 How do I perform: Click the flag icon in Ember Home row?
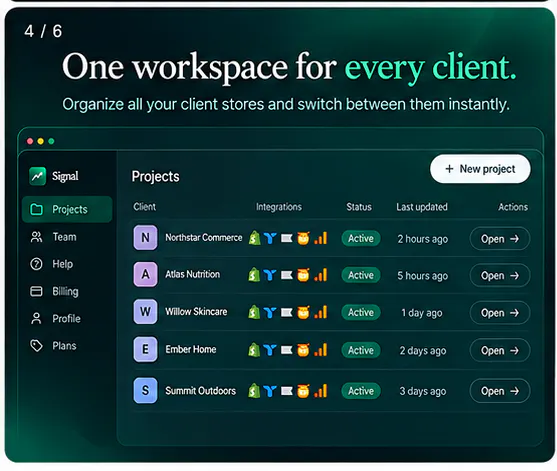click(x=287, y=350)
